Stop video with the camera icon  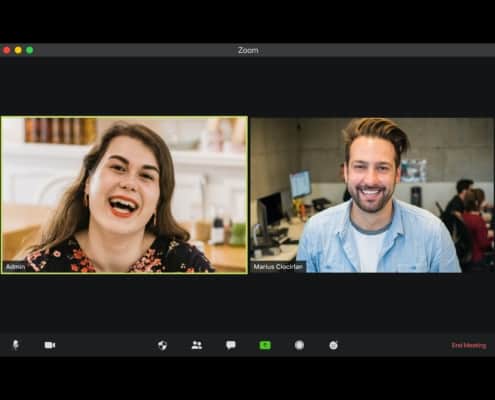[50, 345]
